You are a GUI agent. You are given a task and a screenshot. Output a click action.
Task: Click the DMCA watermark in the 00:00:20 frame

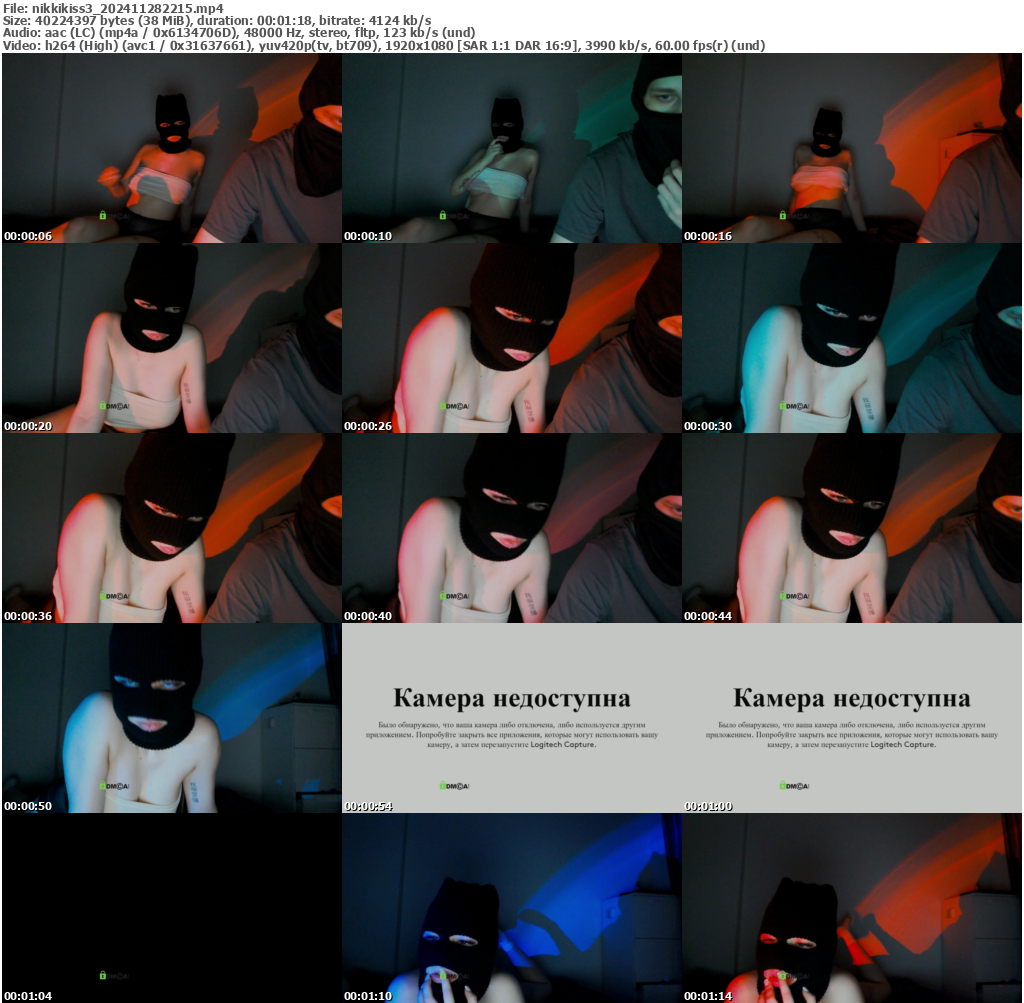pos(113,406)
